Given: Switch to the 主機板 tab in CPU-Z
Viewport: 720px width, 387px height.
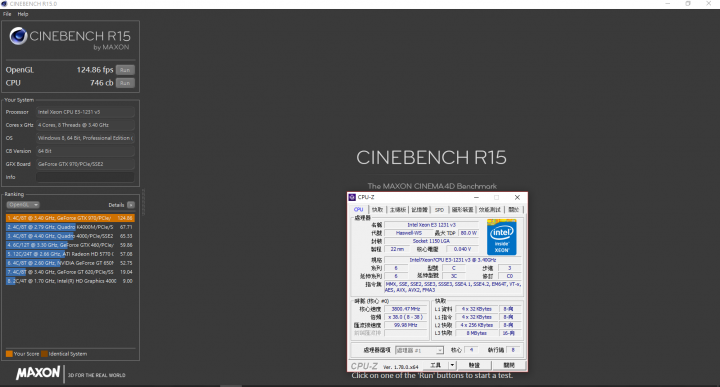Looking at the screenshot, I should [398, 209].
